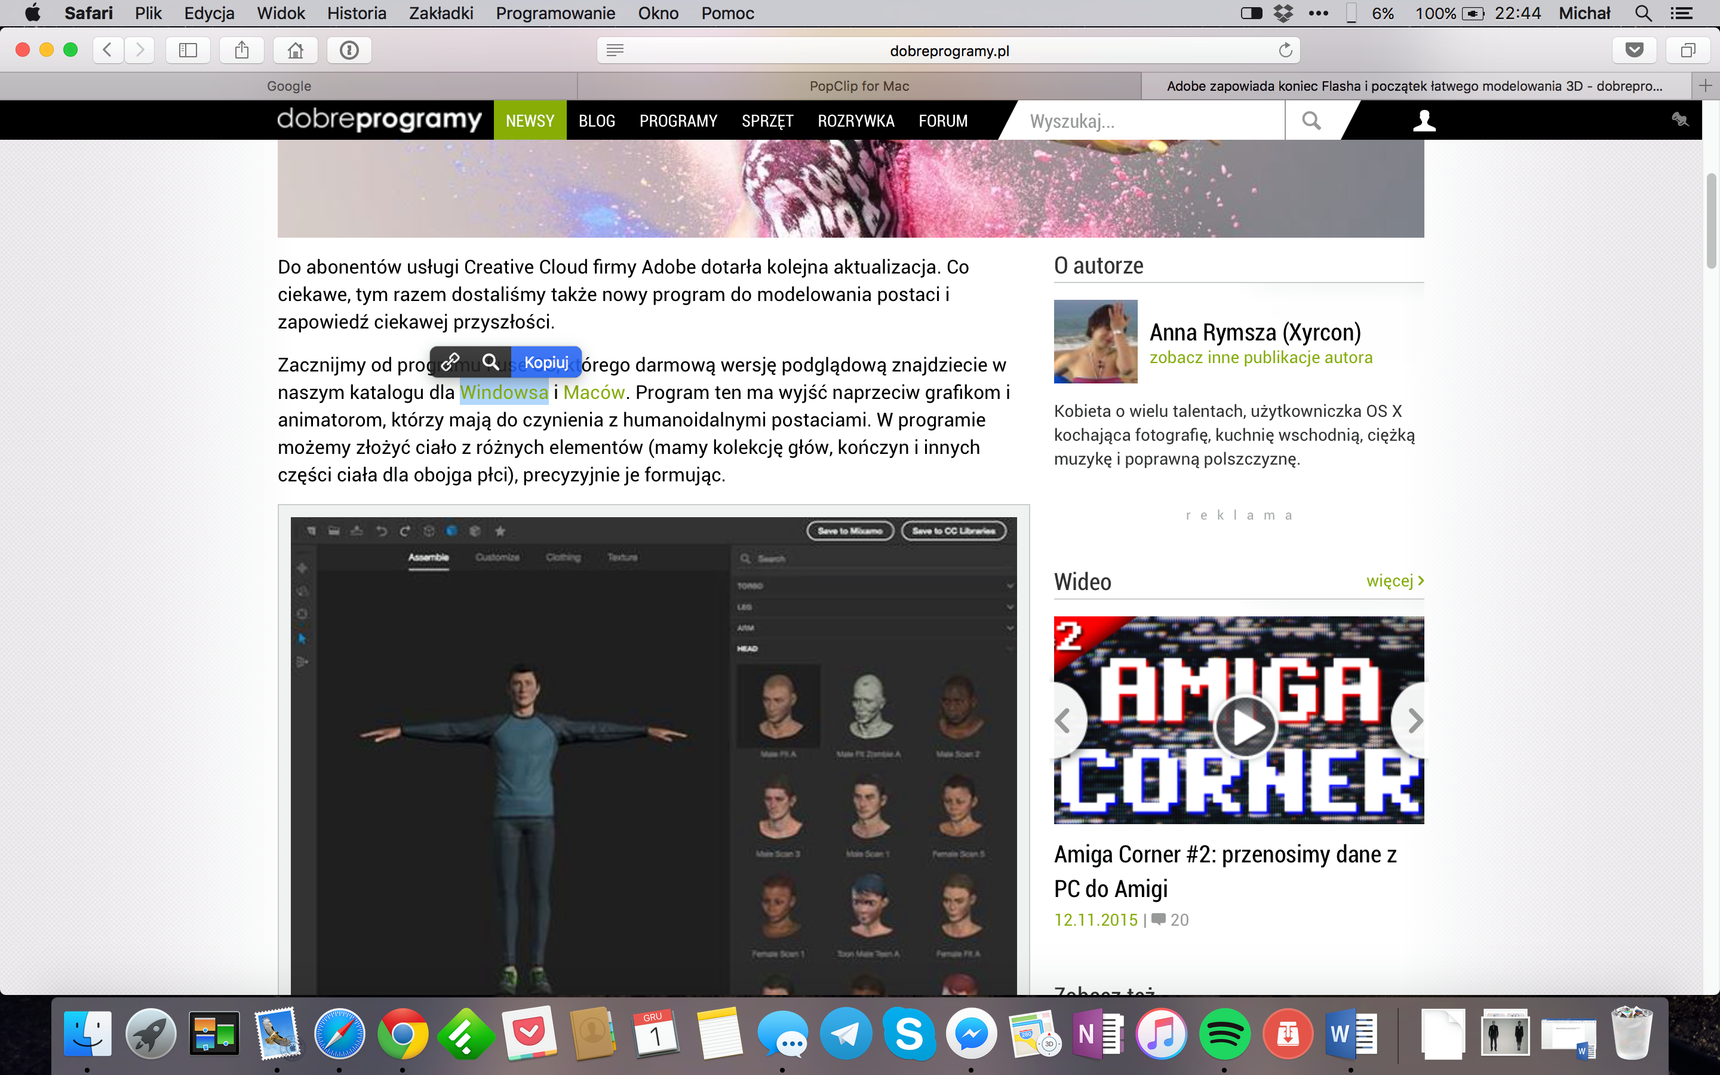Open Finder from the Dock

(88, 1033)
